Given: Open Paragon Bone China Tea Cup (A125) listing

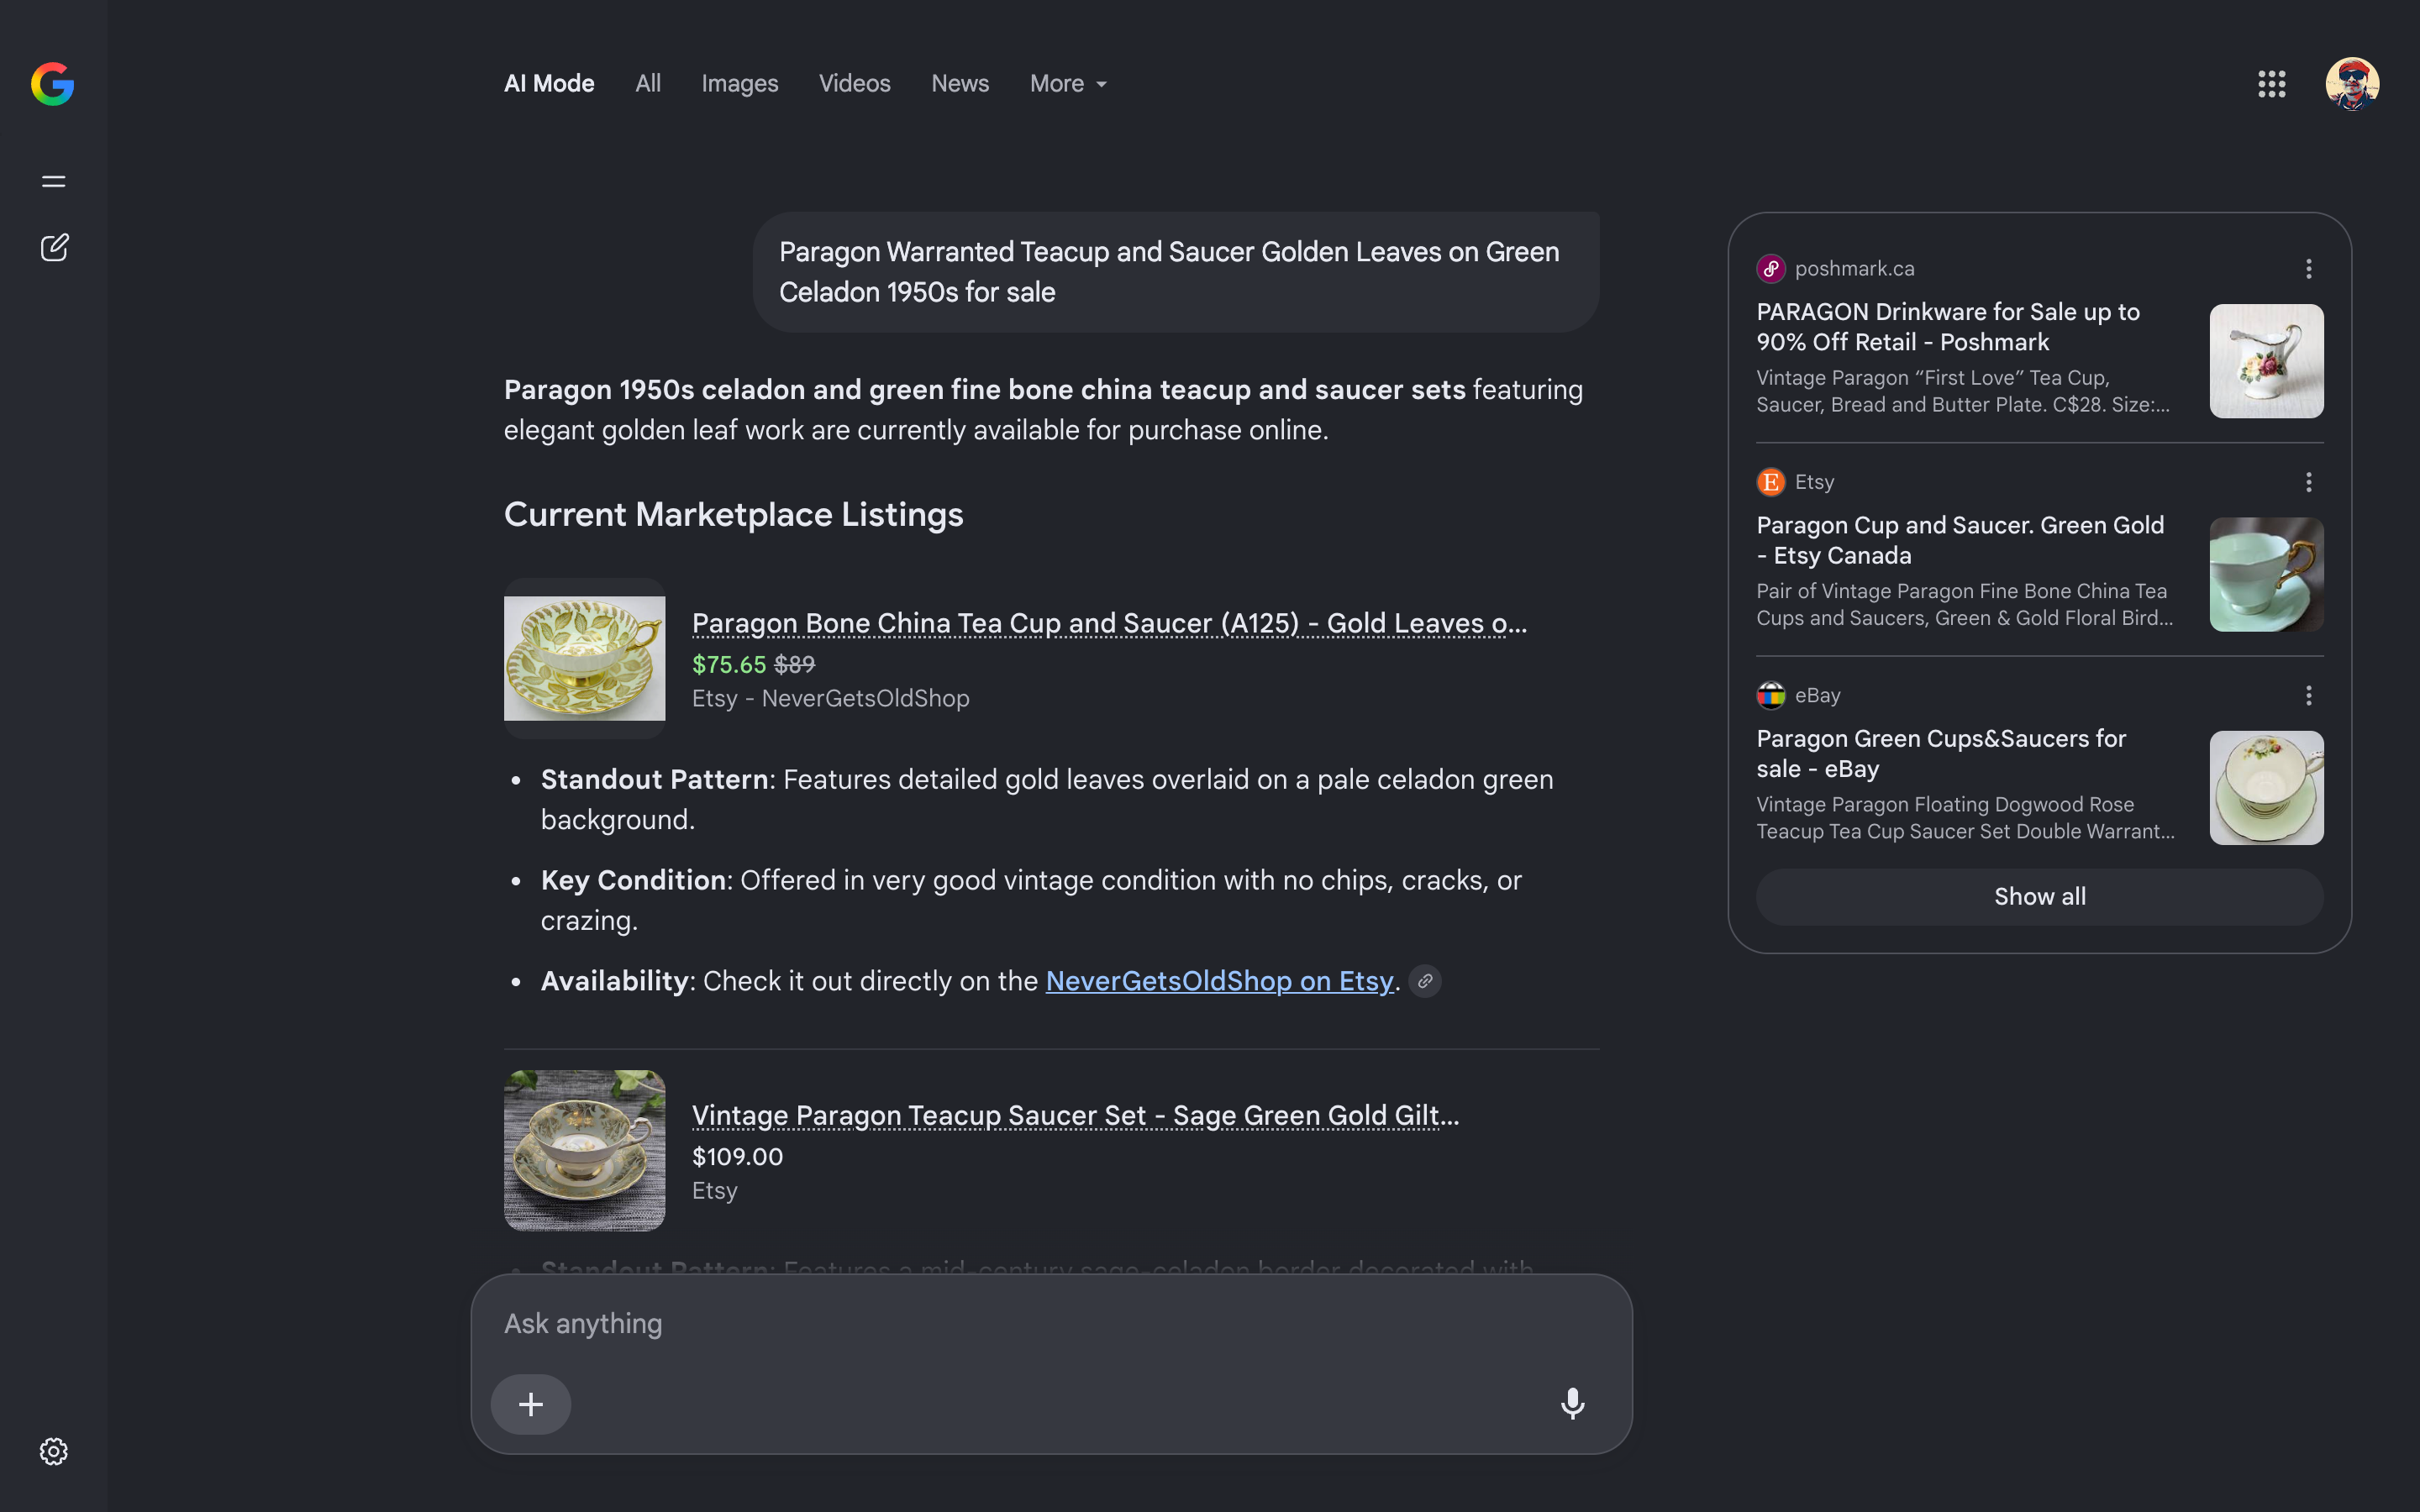Looking at the screenshot, I should (x=1109, y=623).
